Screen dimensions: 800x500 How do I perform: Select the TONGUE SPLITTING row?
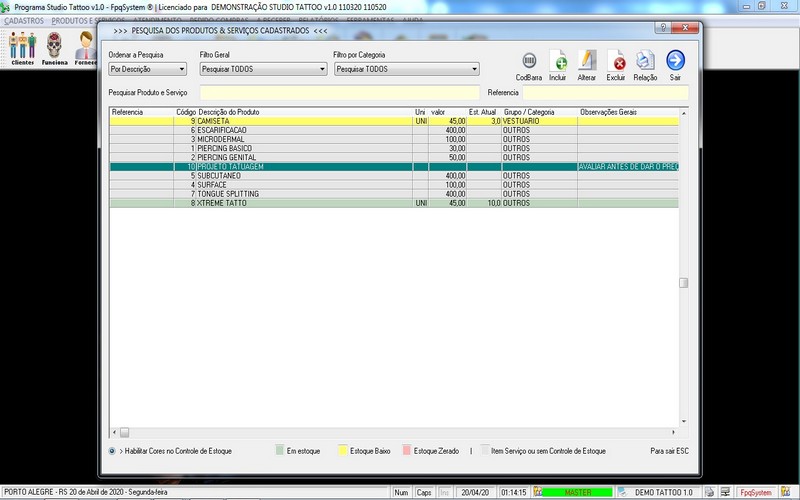pos(394,194)
